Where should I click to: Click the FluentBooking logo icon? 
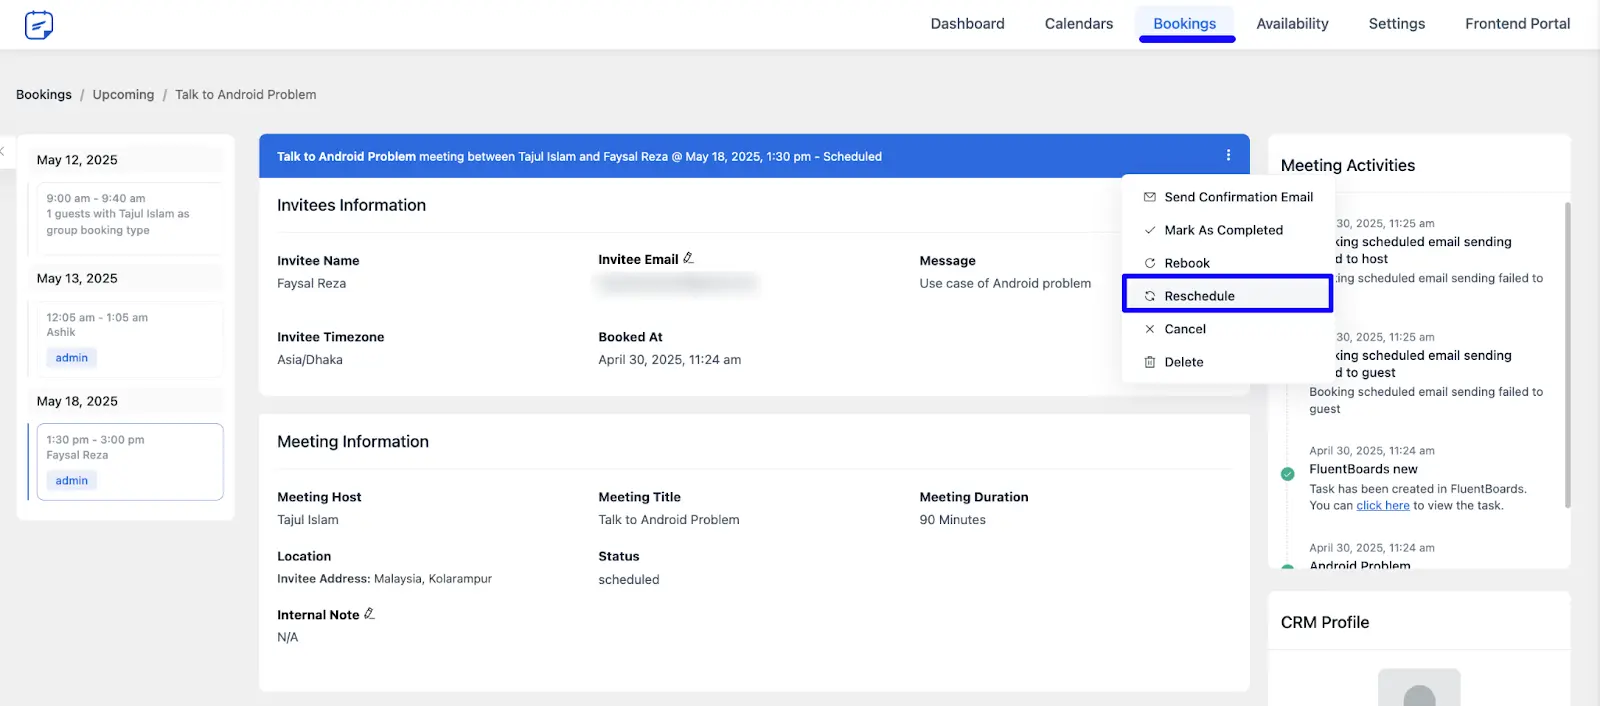(x=39, y=24)
